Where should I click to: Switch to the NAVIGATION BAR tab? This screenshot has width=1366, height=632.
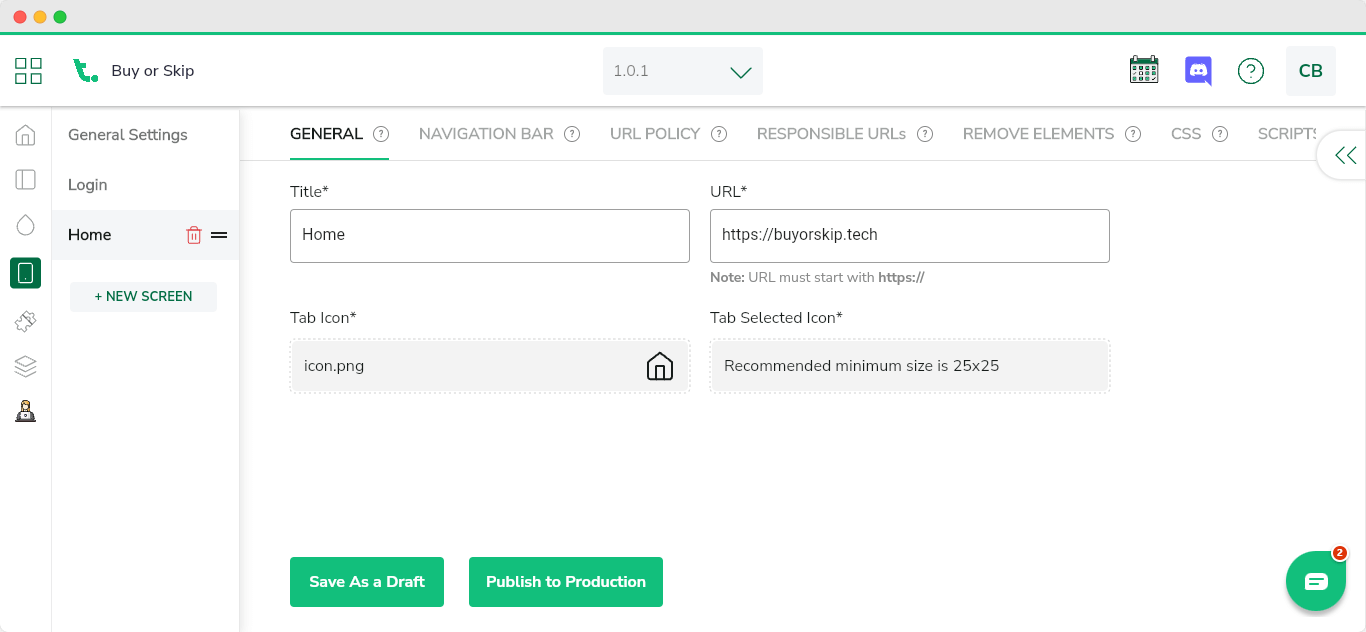486,134
